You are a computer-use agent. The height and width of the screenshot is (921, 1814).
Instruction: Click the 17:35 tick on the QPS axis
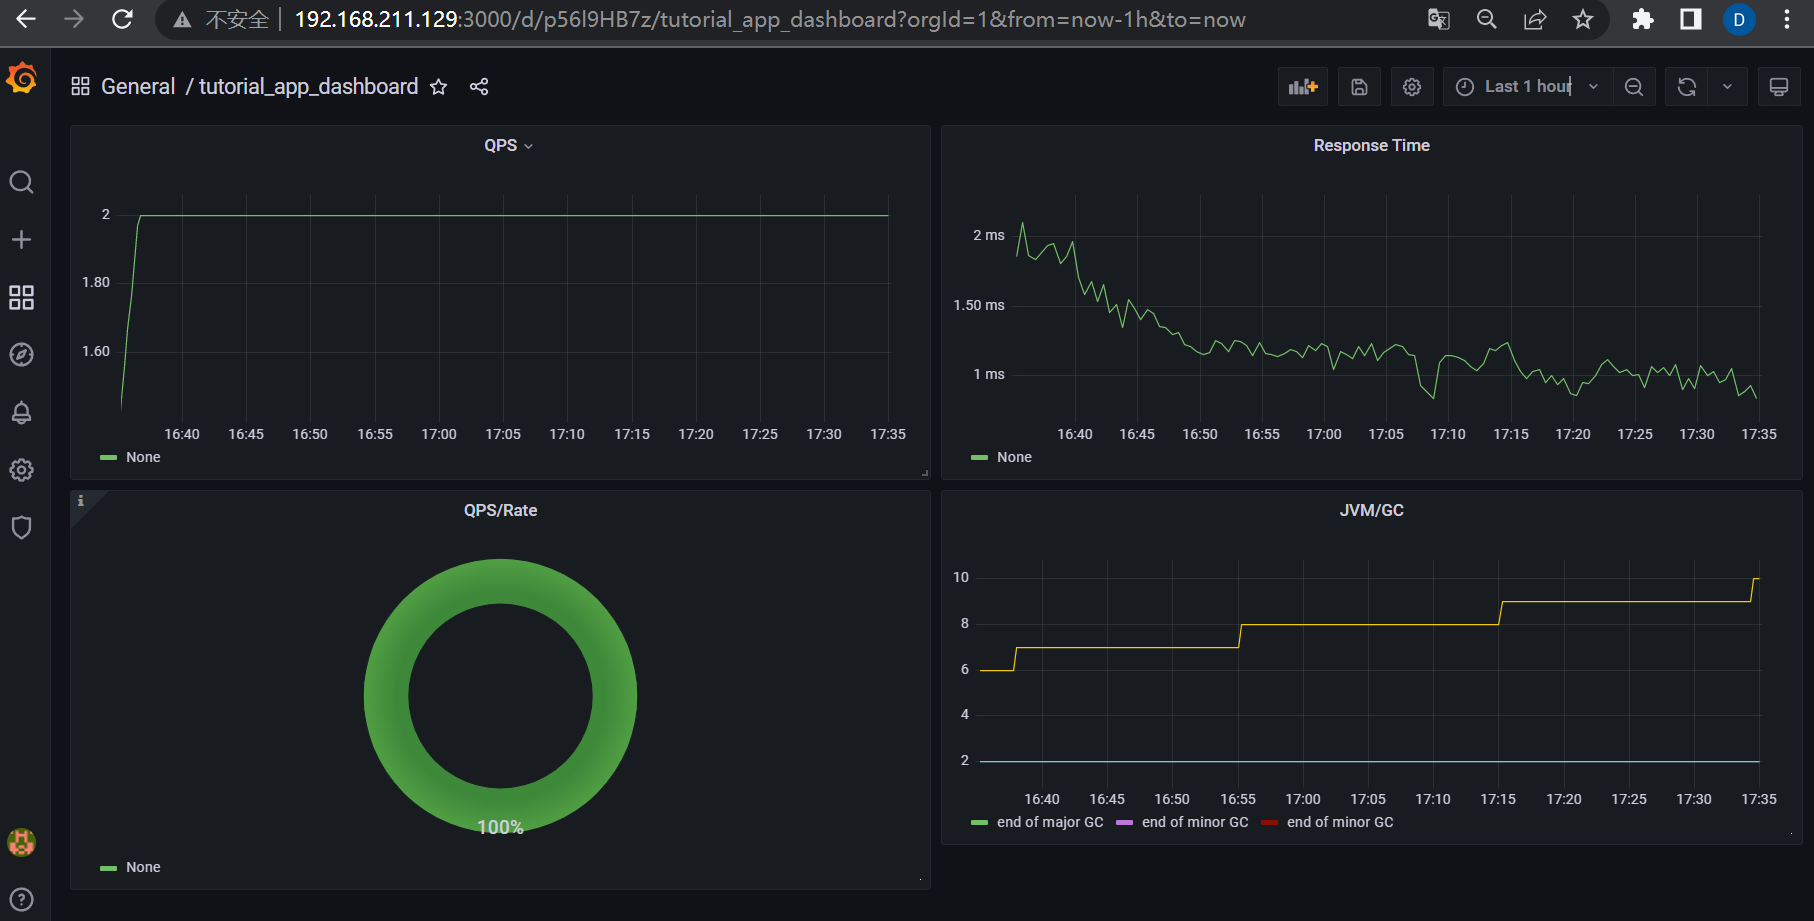click(x=888, y=434)
